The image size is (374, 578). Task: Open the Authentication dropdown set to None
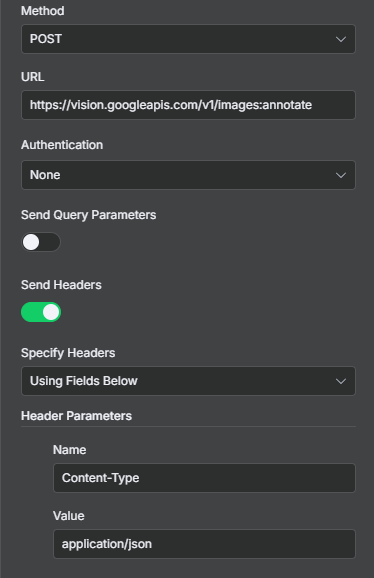click(x=188, y=175)
